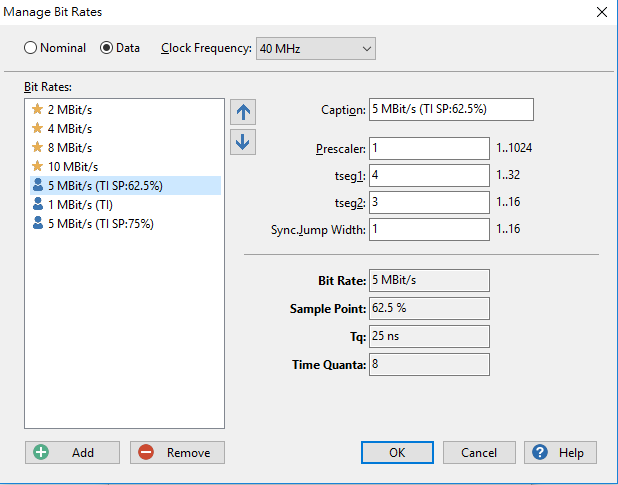
Task: Click the star icon beside 2 MBit/s
Action: click(38, 109)
